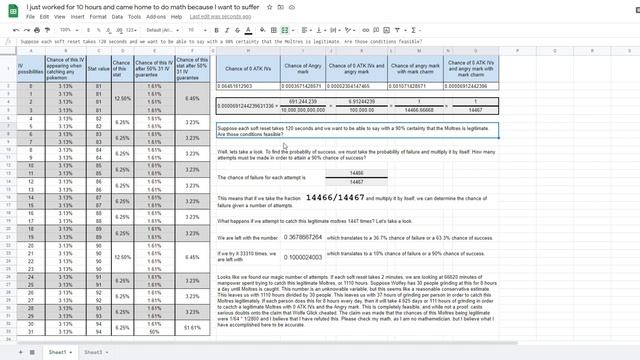Viewport: 640px width, 360px height.
Task: Open more number formats dropdown
Action: (131, 30)
